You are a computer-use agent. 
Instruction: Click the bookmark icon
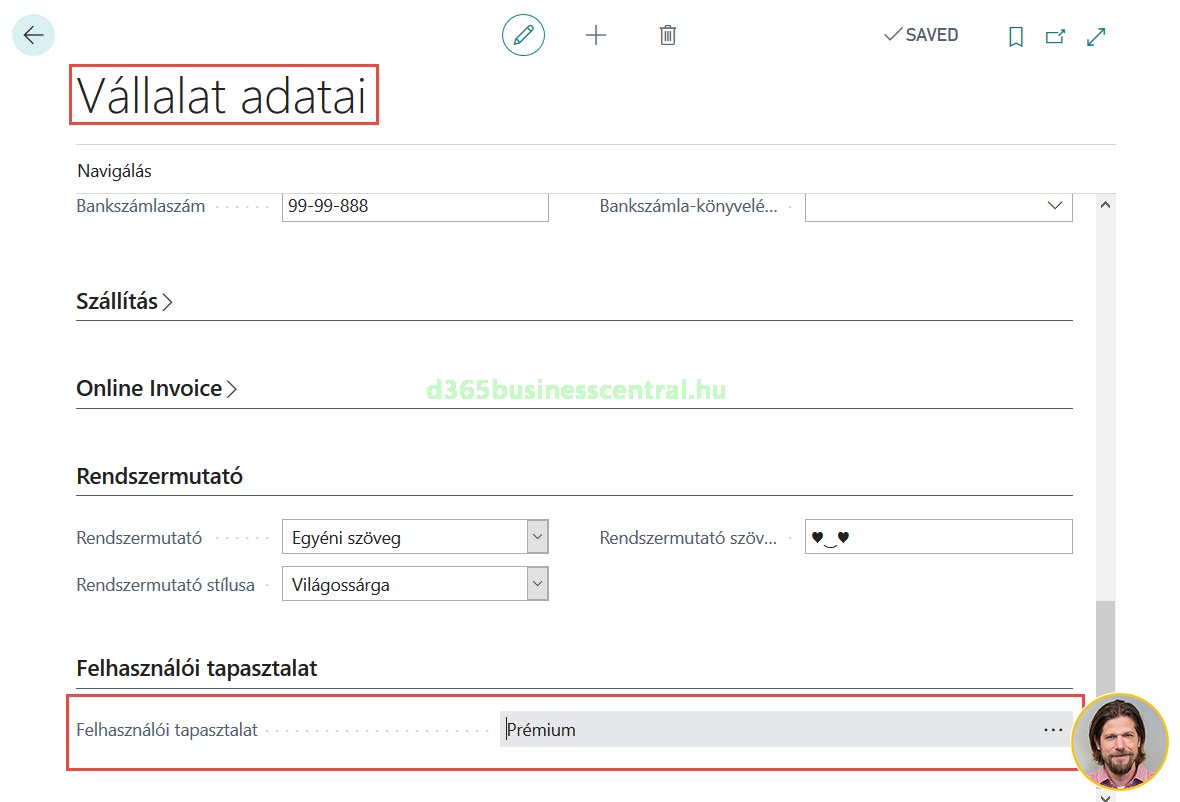[1016, 37]
